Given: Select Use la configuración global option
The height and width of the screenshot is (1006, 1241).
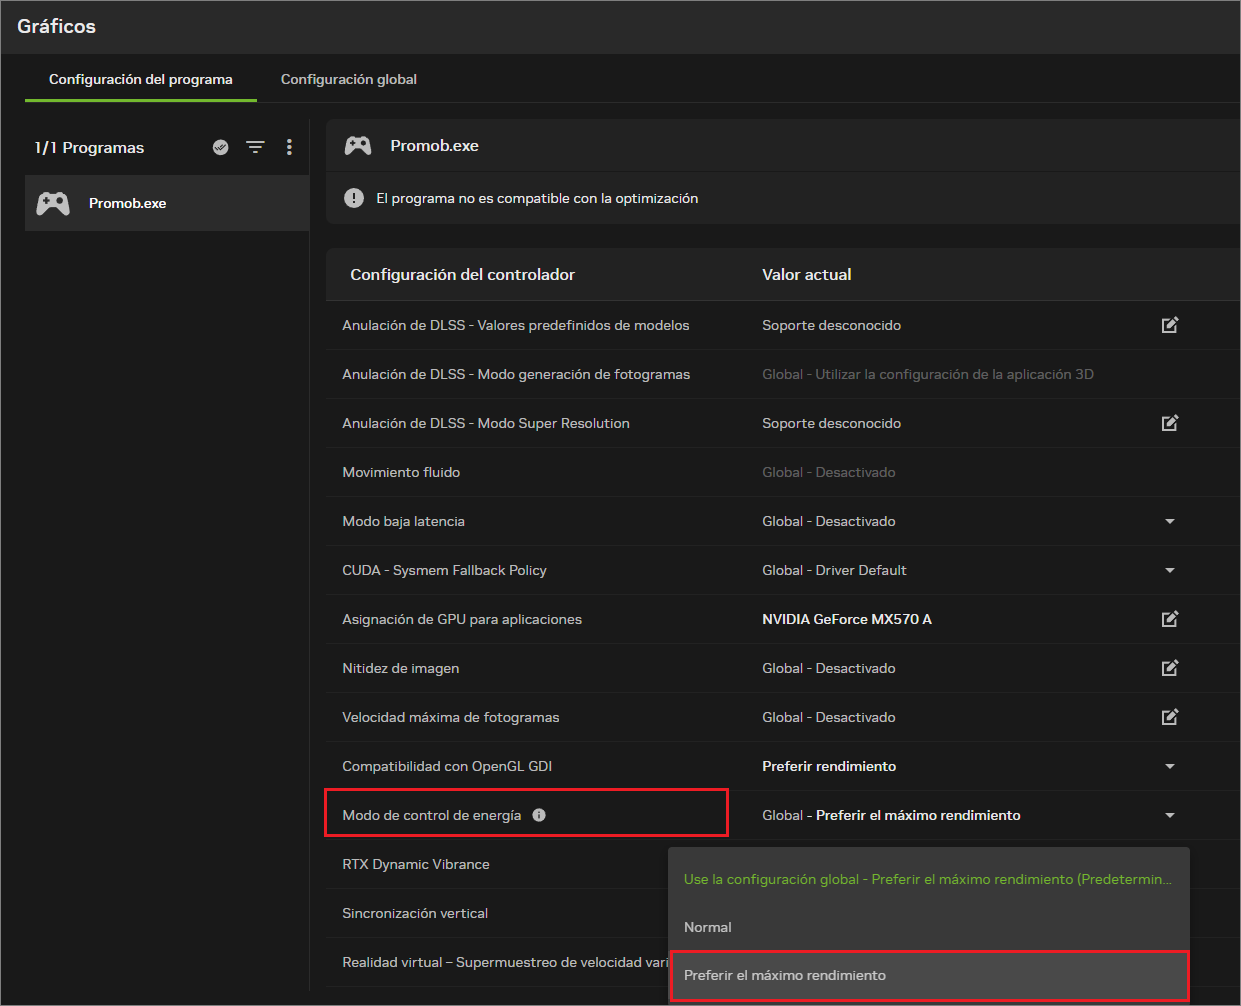Looking at the screenshot, I should [929, 879].
